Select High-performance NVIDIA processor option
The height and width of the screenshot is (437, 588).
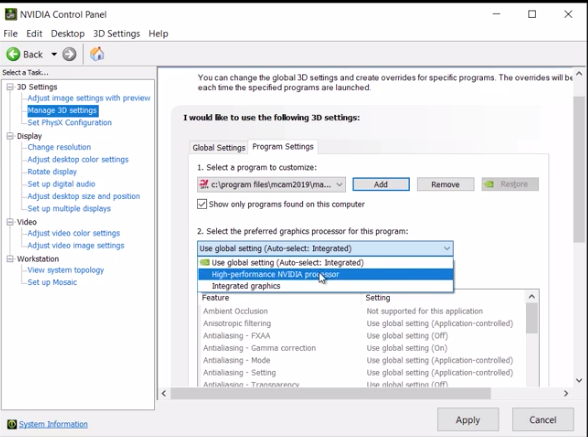click(325, 274)
